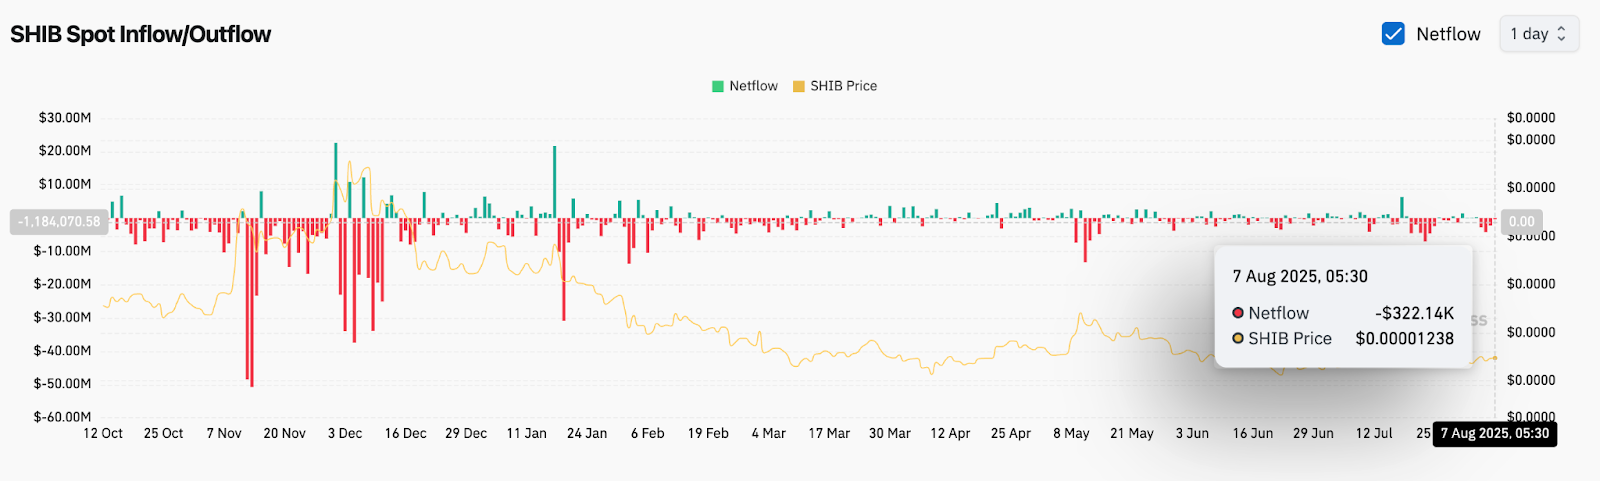
Task: Click the 8 May date on the x-axis
Action: coord(1071,433)
